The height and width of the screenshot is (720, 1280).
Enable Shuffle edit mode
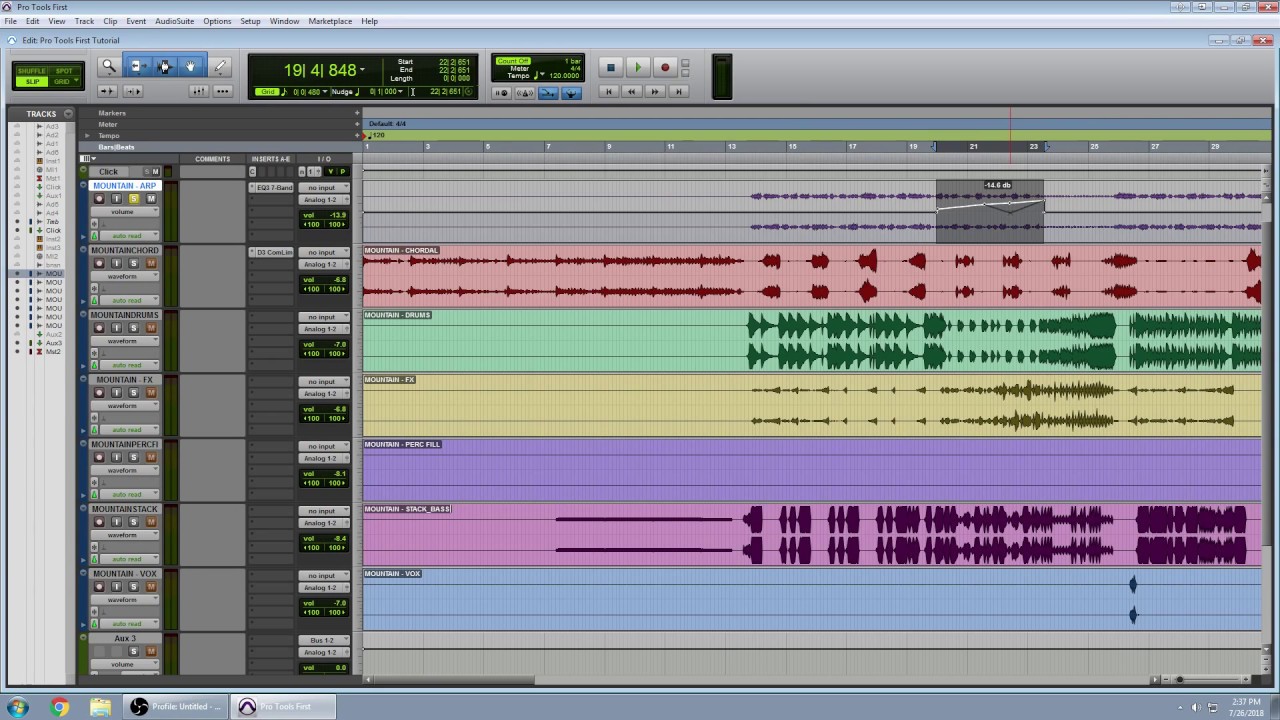click(x=32, y=71)
